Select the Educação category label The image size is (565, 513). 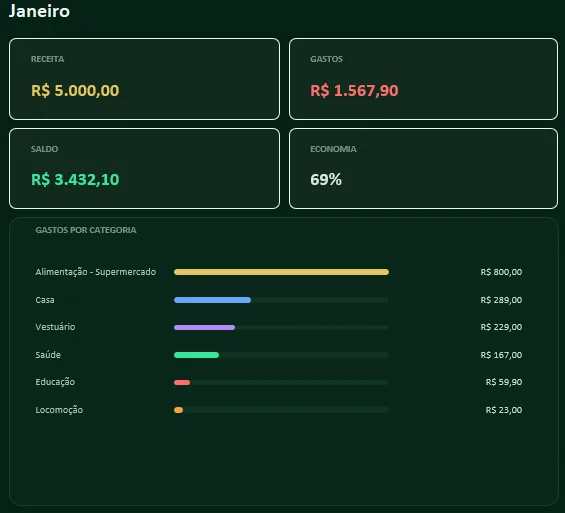[55, 382]
